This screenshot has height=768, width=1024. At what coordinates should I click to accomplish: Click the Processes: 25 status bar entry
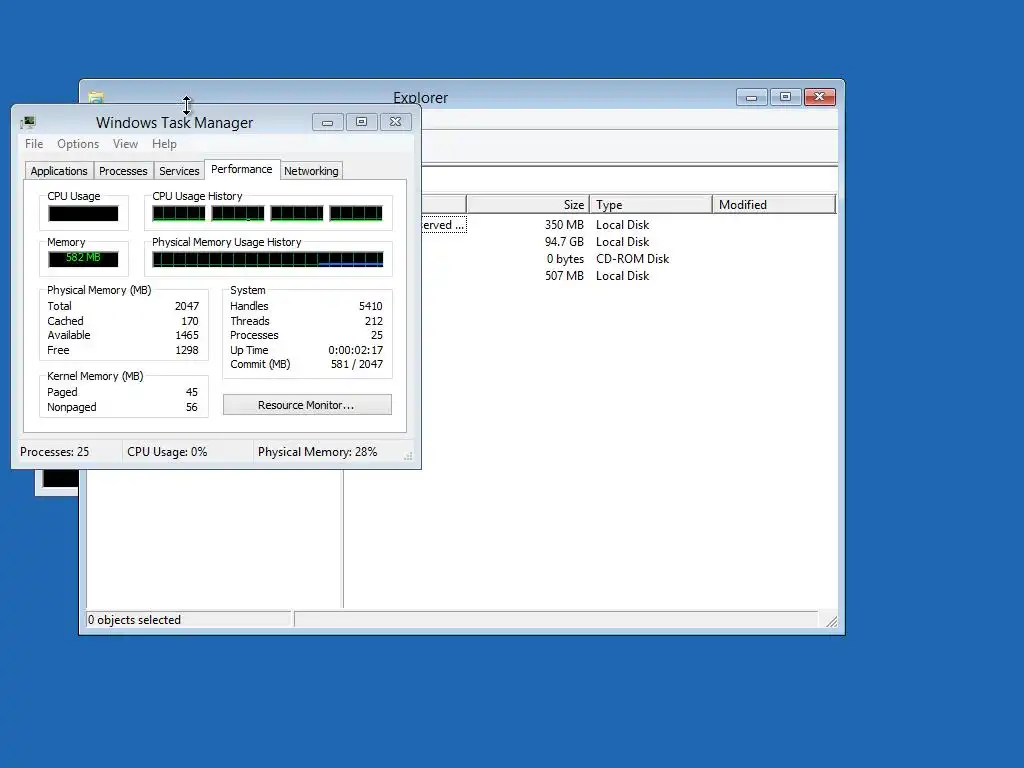point(54,452)
